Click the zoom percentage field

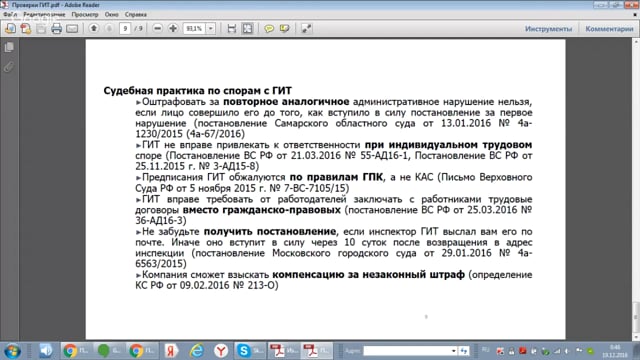coord(194,29)
